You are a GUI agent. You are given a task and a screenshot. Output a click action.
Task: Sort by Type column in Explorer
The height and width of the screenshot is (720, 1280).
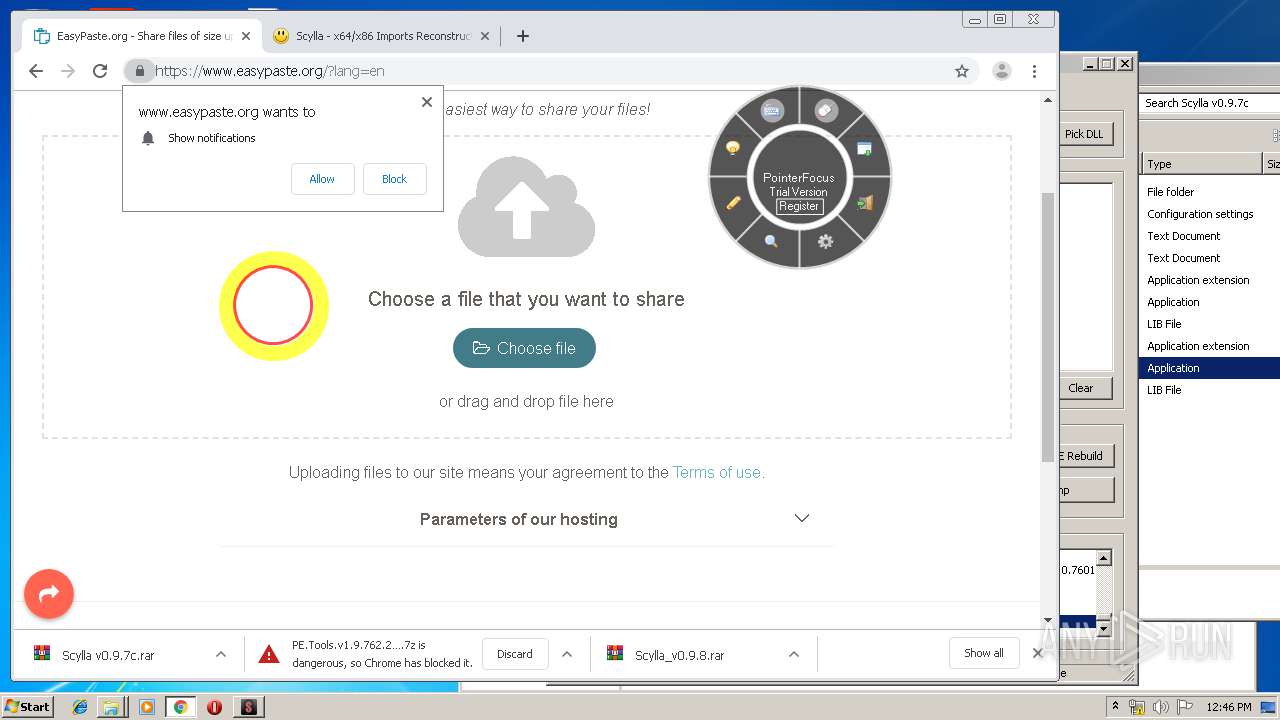(x=1201, y=164)
